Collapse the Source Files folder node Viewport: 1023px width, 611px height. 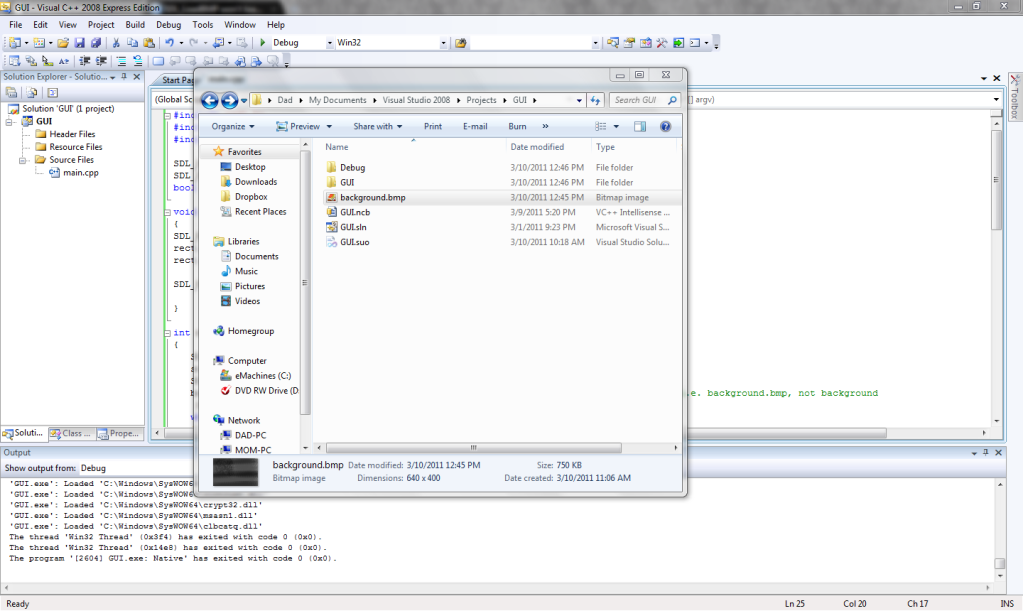pos(23,160)
